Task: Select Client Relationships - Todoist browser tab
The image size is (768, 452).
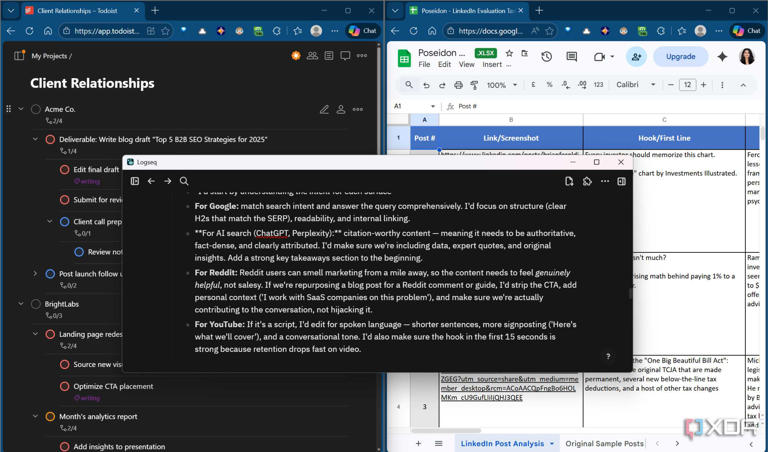Action: [x=82, y=10]
